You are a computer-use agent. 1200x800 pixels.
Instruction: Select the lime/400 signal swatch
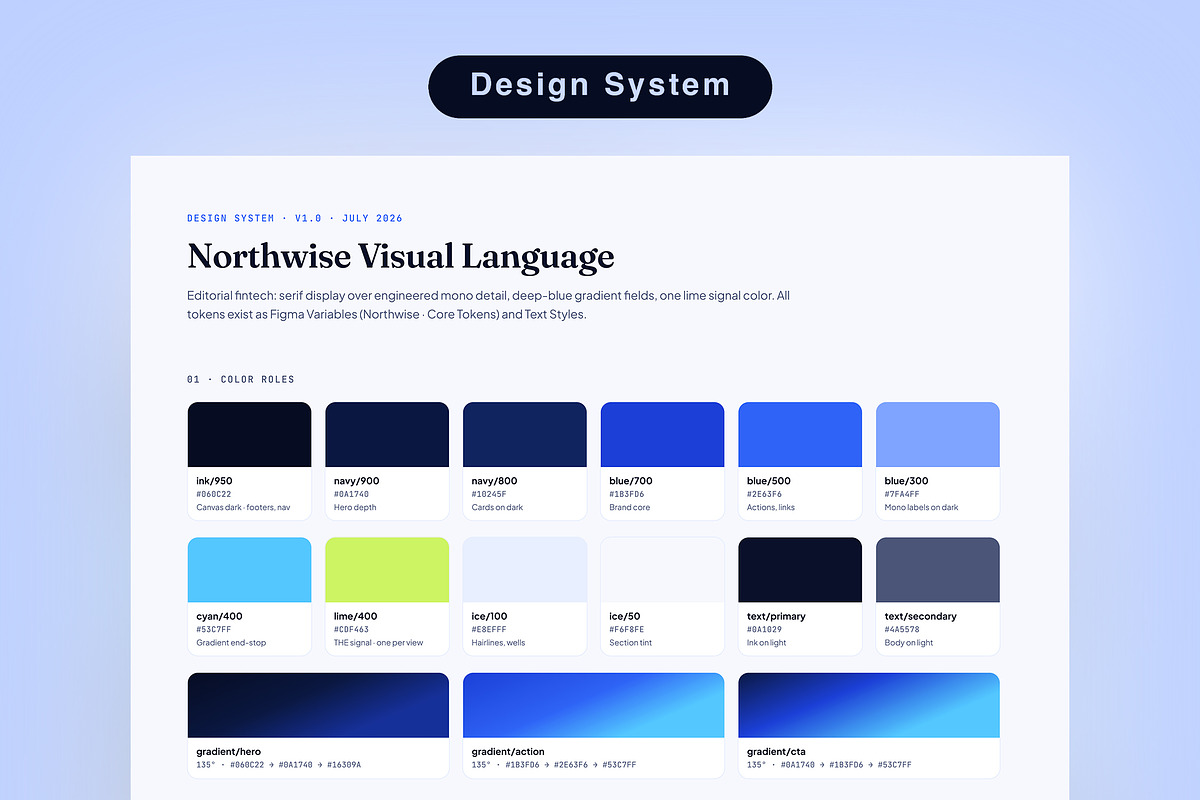[387, 596]
